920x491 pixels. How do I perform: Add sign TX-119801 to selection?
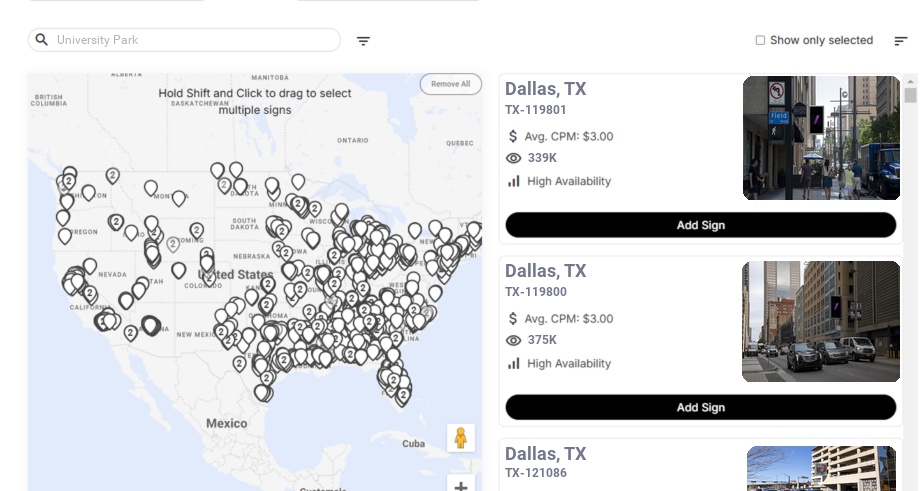click(x=700, y=225)
